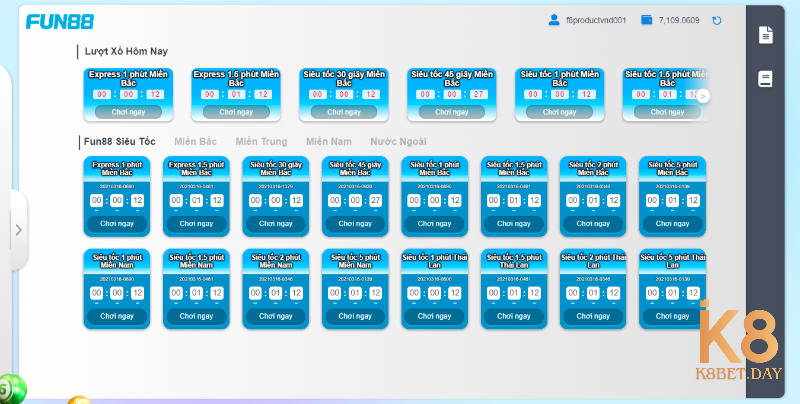Open the Miền Nam tab
The height and width of the screenshot is (404, 800).
(328, 142)
